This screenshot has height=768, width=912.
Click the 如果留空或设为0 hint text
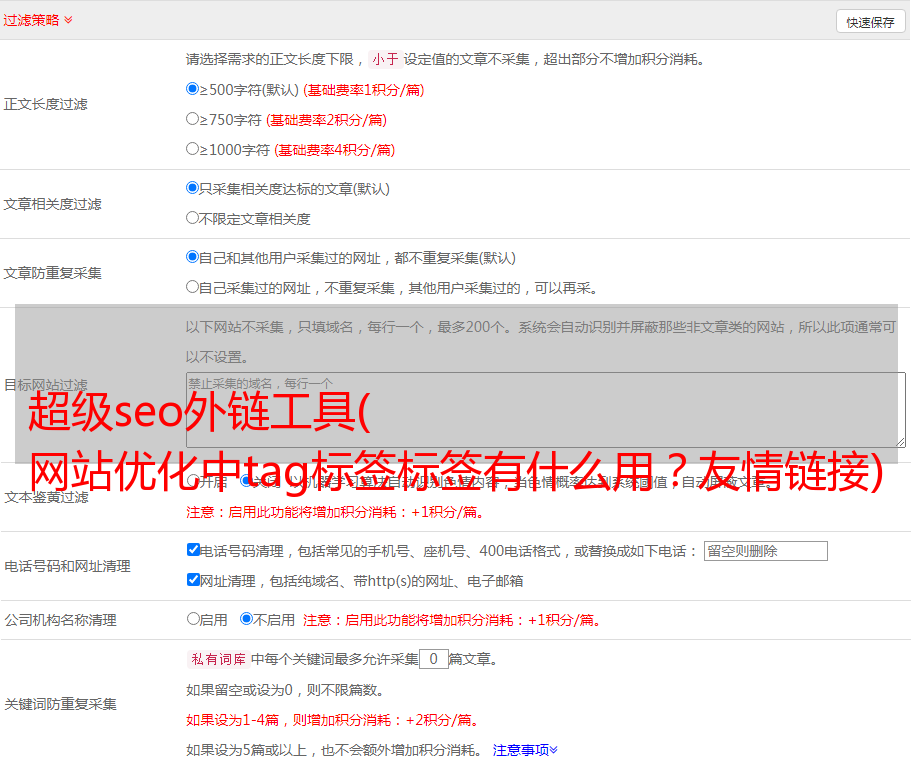[x=285, y=690]
